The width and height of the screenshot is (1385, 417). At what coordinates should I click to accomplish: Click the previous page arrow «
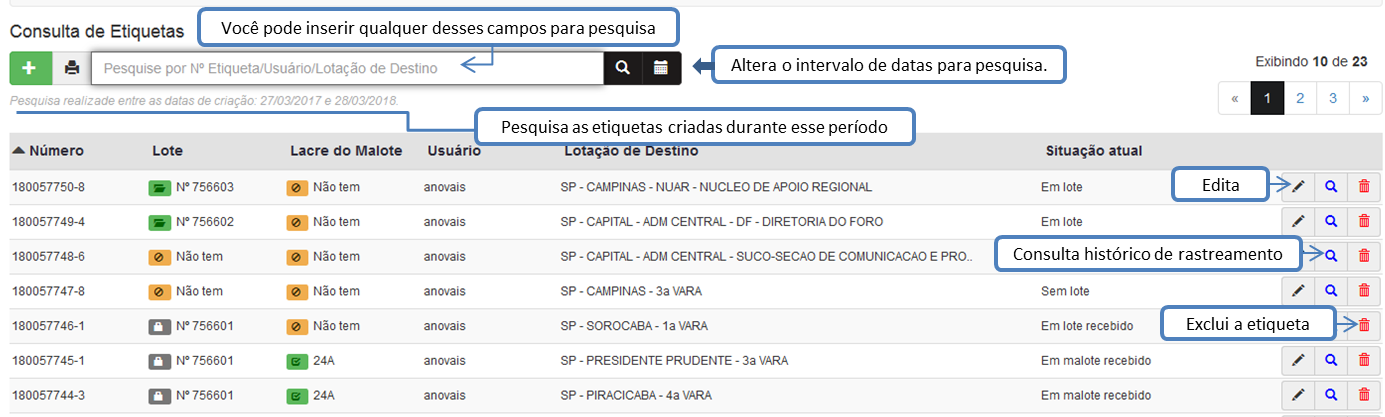pyautogui.click(x=1235, y=99)
